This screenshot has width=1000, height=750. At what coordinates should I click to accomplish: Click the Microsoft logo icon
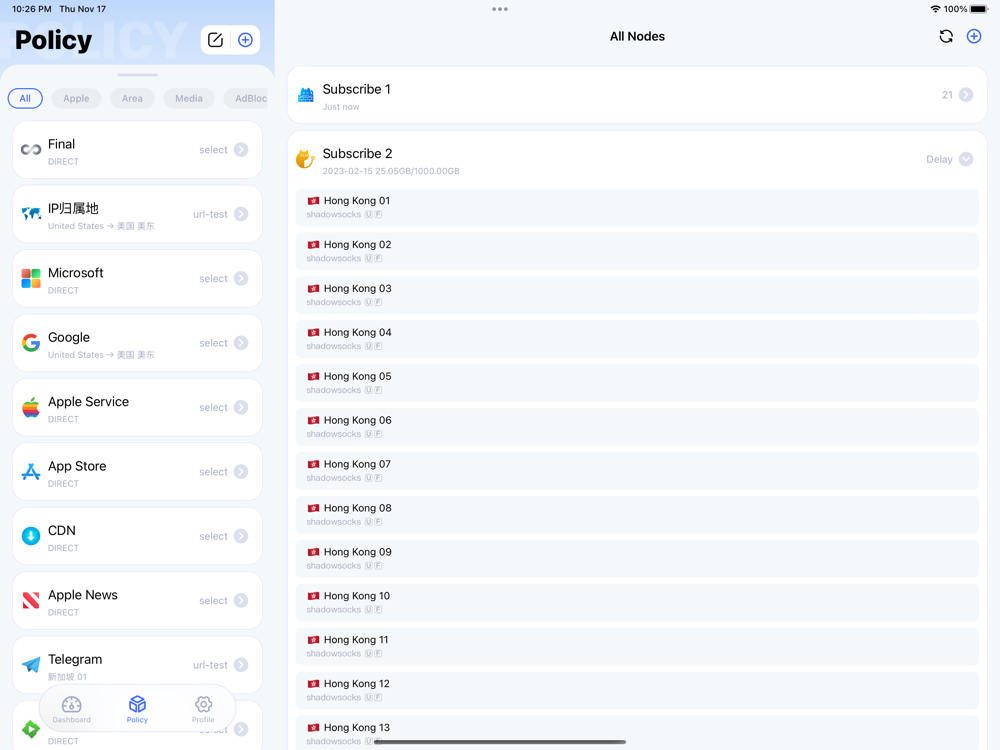[x=31, y=278]
